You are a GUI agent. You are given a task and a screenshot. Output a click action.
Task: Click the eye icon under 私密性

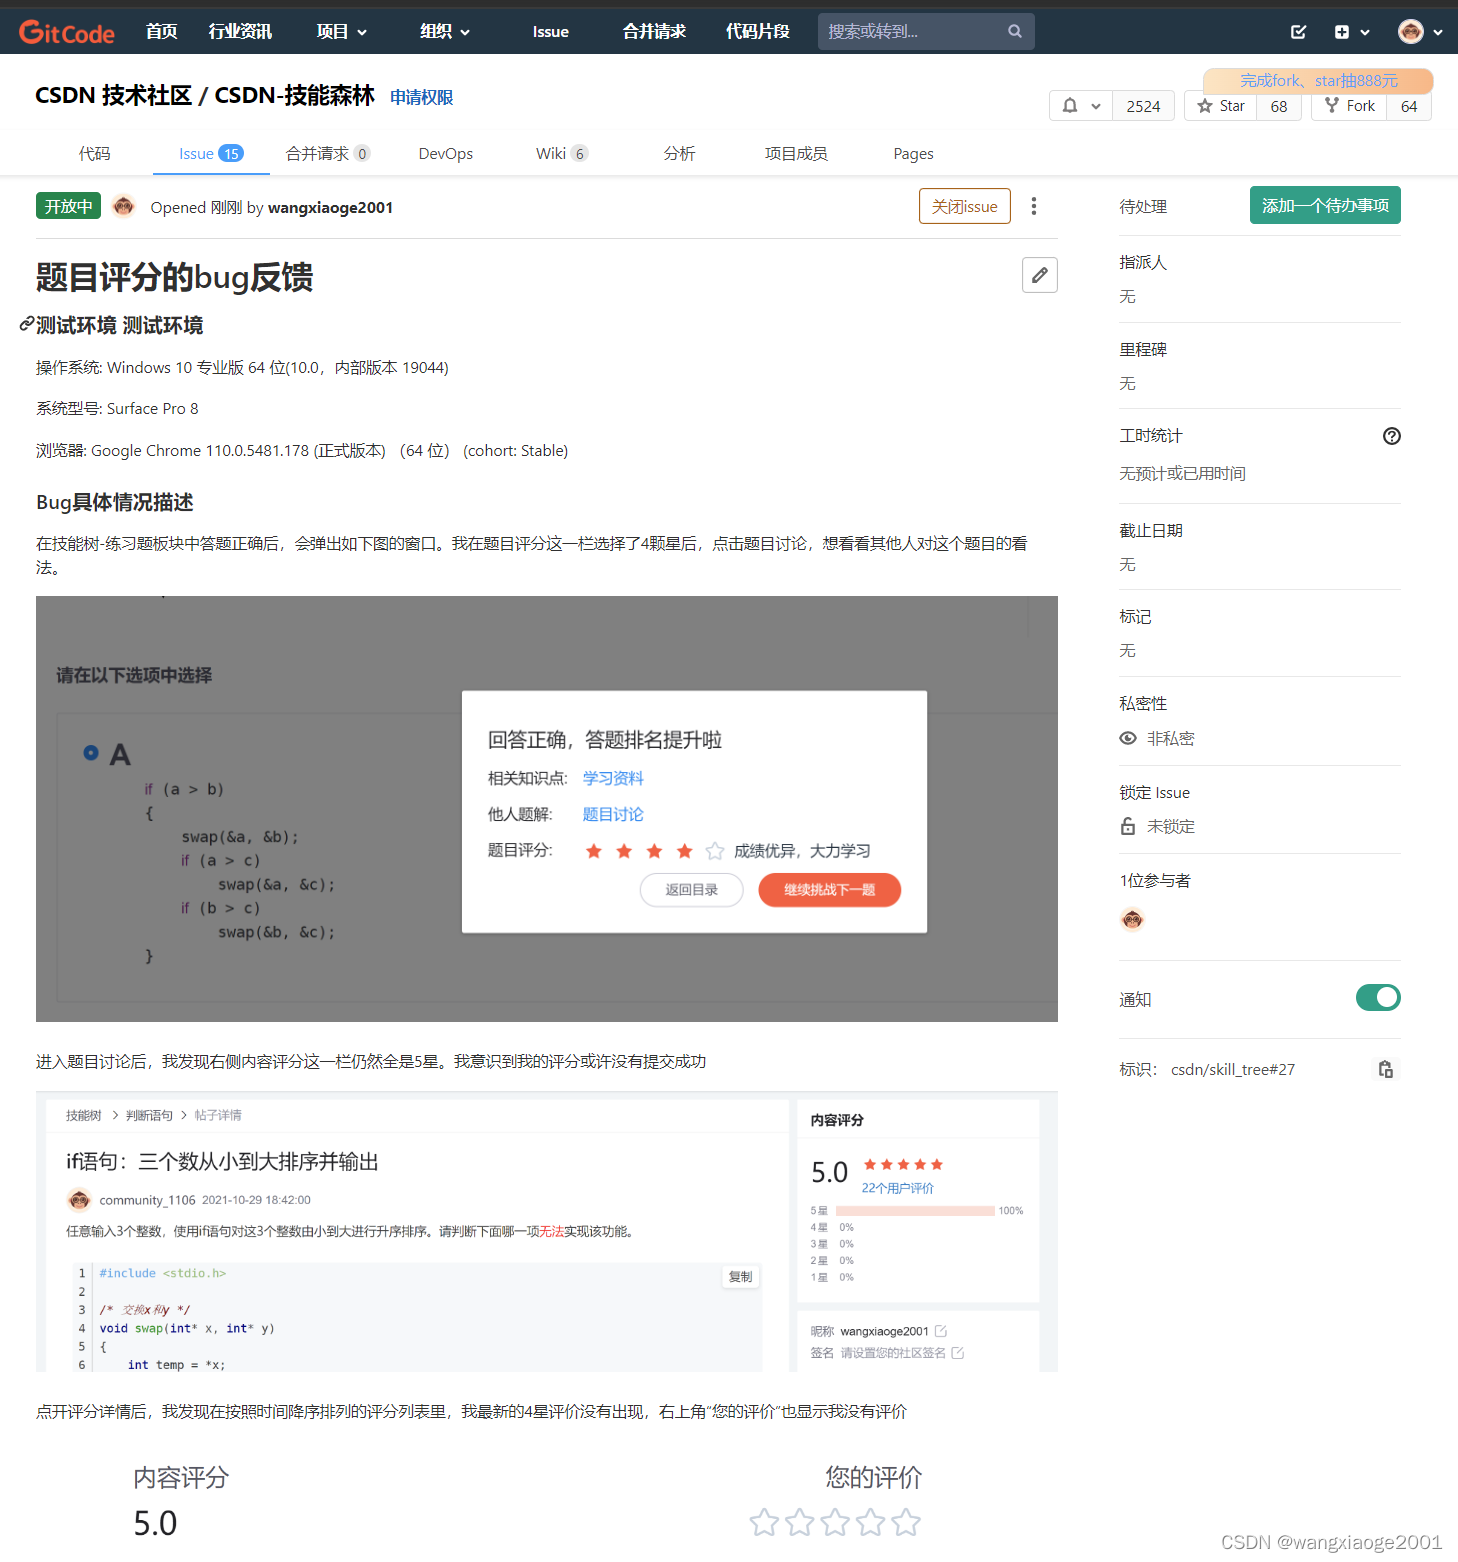tap(1128, 738)
